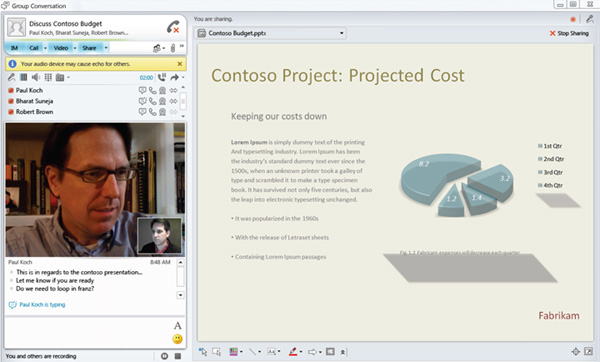Open the color picker swatch in annotation toolbar
Image resolution: width=600 pixels, height=362 pixels.
point(233,351)
